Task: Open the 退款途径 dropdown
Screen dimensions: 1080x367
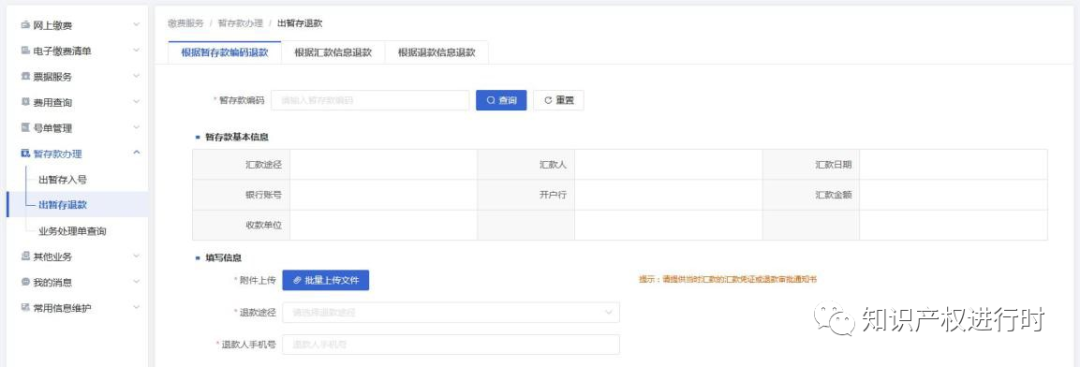Action: click(x=450, y=313)
